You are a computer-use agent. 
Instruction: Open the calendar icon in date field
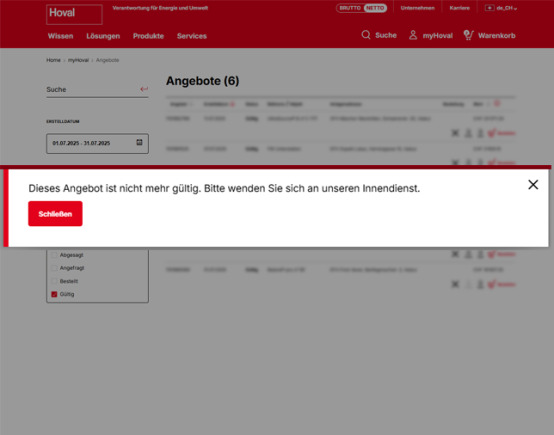[139, 142]
